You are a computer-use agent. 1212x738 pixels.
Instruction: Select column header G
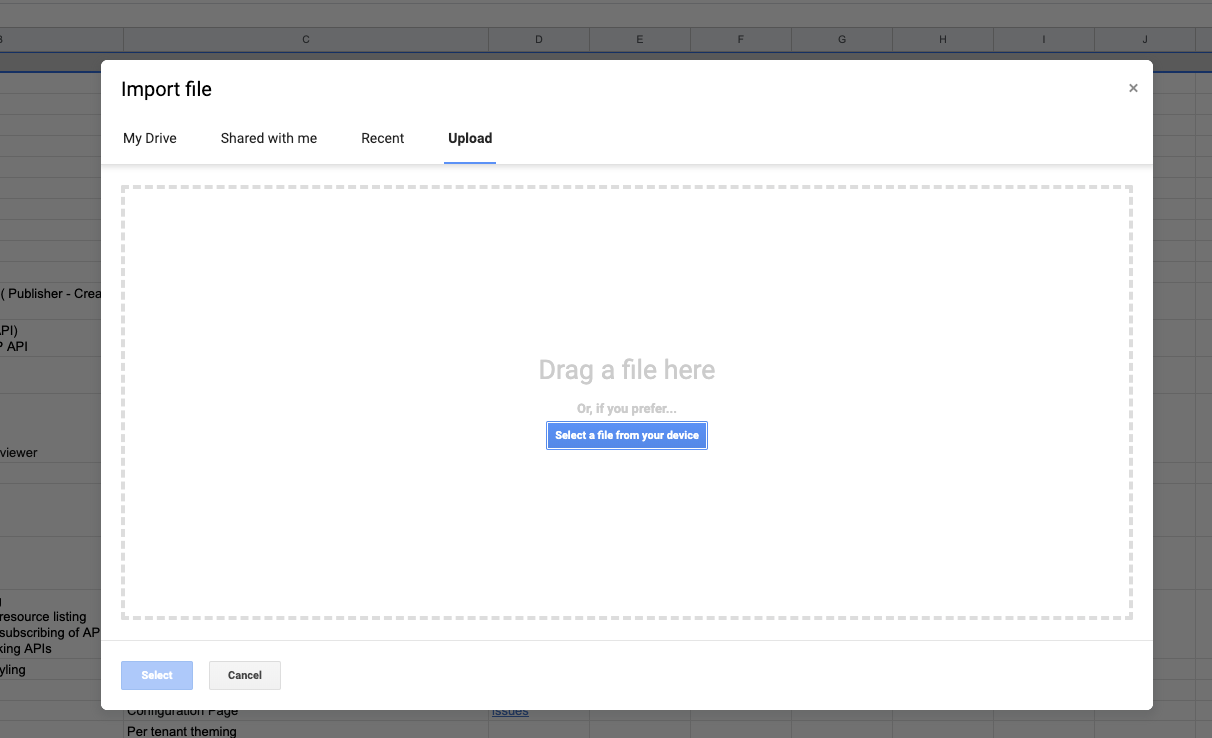841,39
